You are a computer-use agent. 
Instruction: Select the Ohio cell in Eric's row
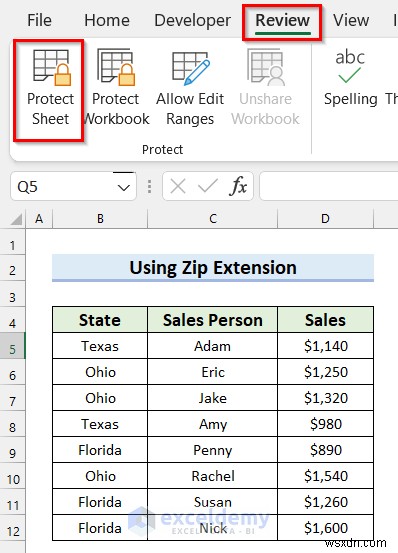[x=100, y=372]
